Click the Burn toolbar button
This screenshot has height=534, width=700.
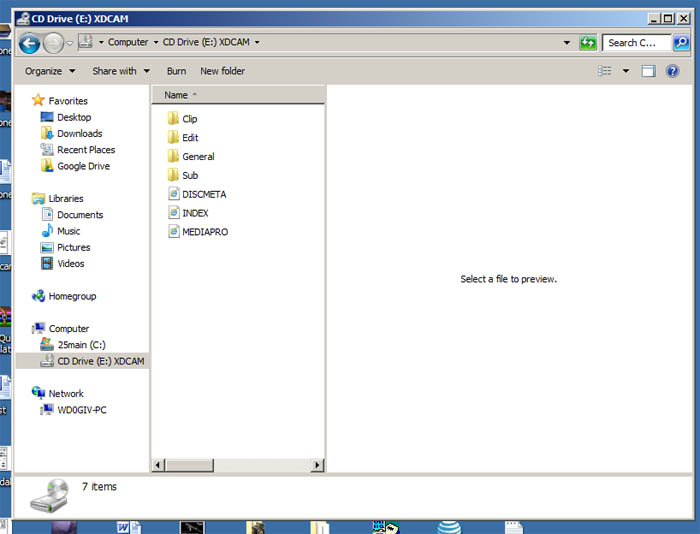(176, 71)
